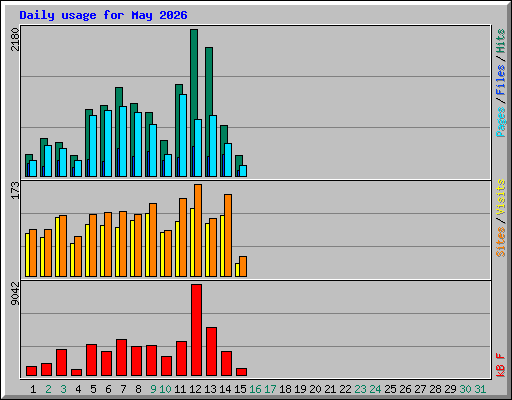Click day 11 on the x-axis
The height and width of the screenshot is (400, 512).
[x=180, y=389]
